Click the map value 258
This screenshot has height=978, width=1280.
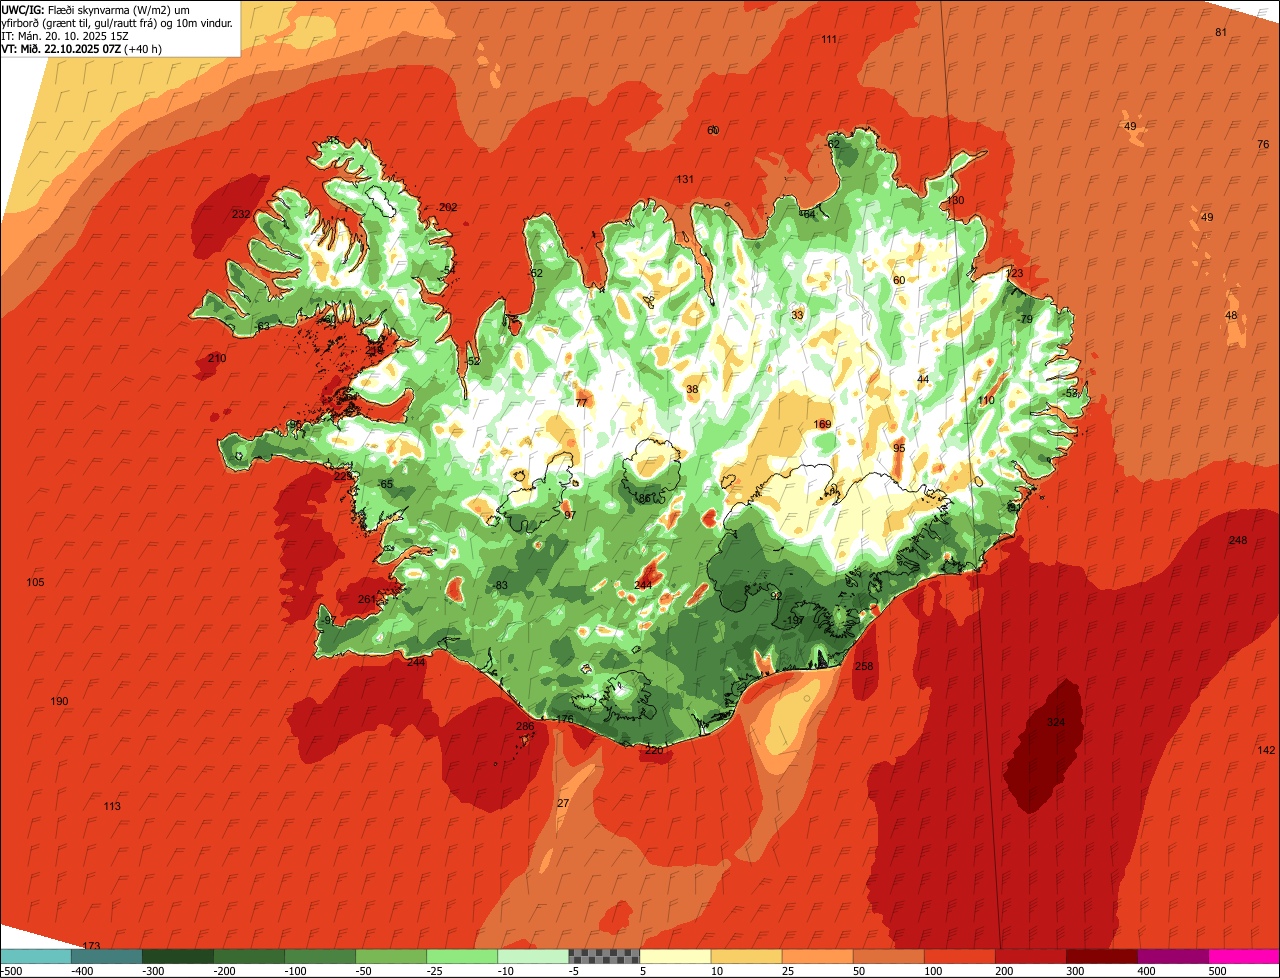point(865,667)
